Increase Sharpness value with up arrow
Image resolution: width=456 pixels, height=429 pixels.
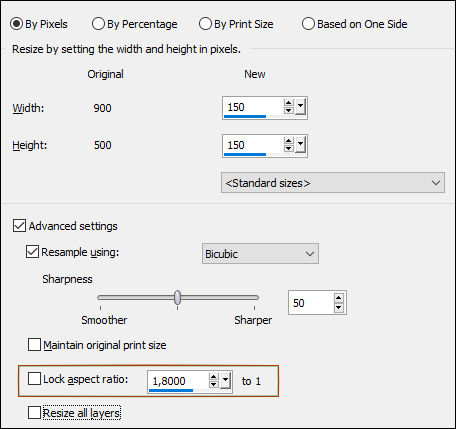(338, 298)
